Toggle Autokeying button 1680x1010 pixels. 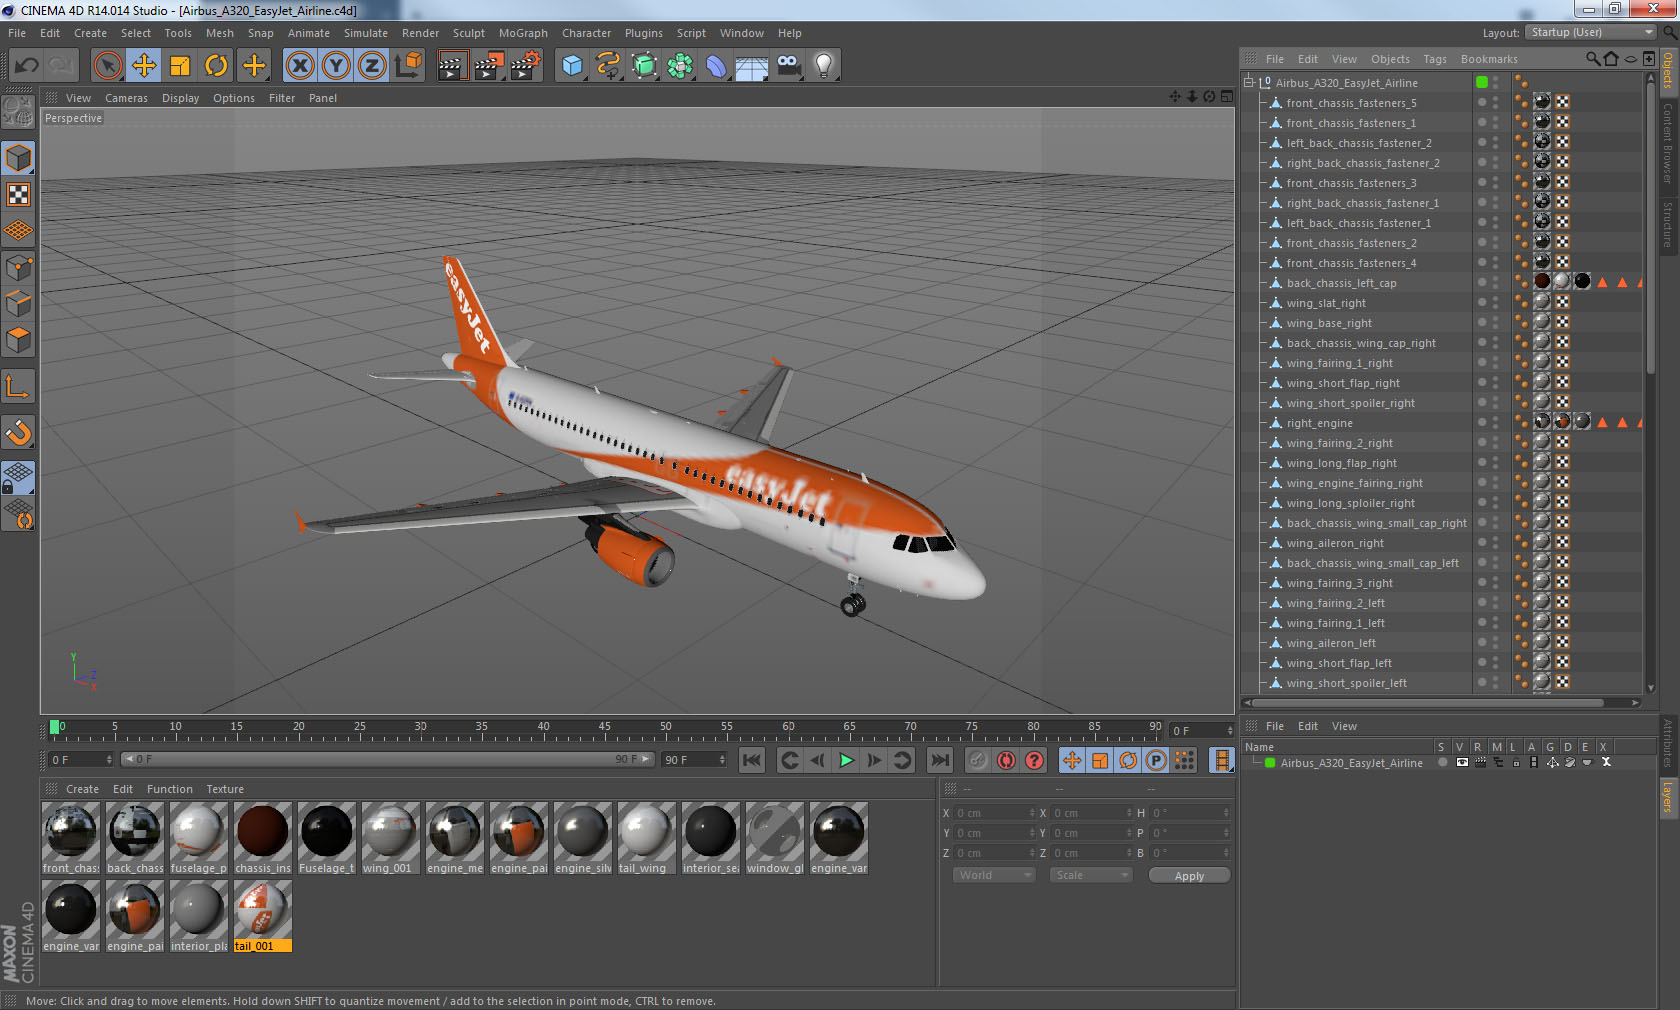(x=1006, y=761)
